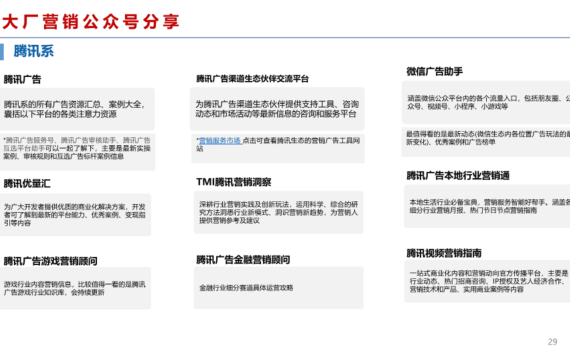
Task: Select the description starting 为腾讯广告渠道生态伙伴提供支持工具
Action: (x=277, y=109)
